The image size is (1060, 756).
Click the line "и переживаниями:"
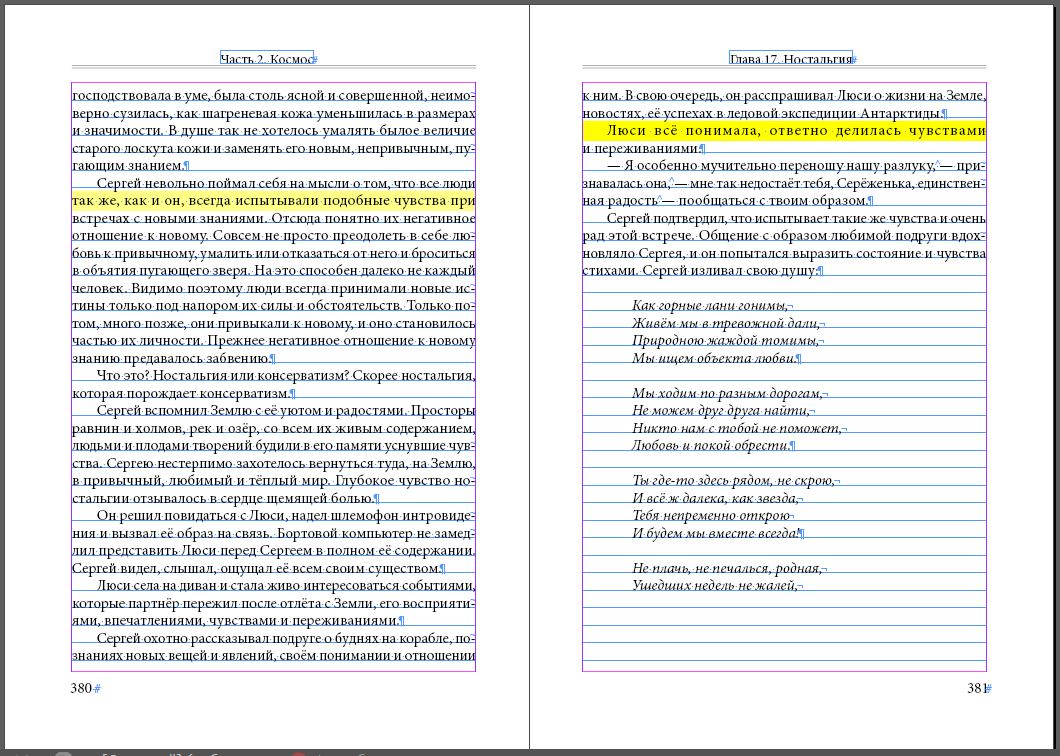tap(641, 148)
